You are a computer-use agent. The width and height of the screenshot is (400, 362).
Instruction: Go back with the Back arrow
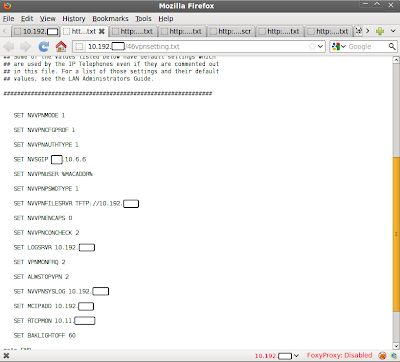pyautogui.click(x=8, y=47)
